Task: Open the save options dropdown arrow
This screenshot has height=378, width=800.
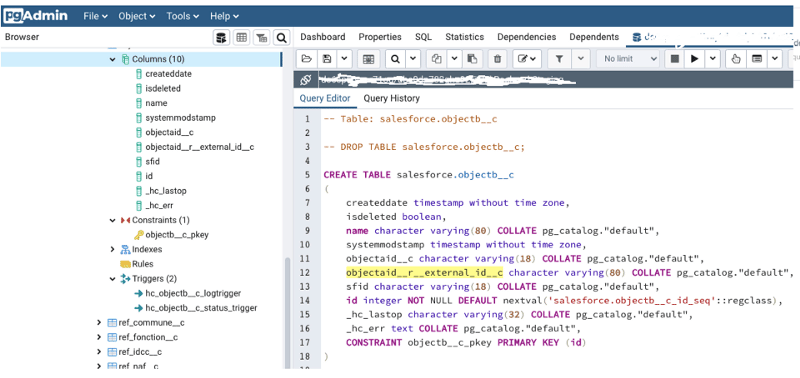Action: pyautogui.click(x=344, y=59)
